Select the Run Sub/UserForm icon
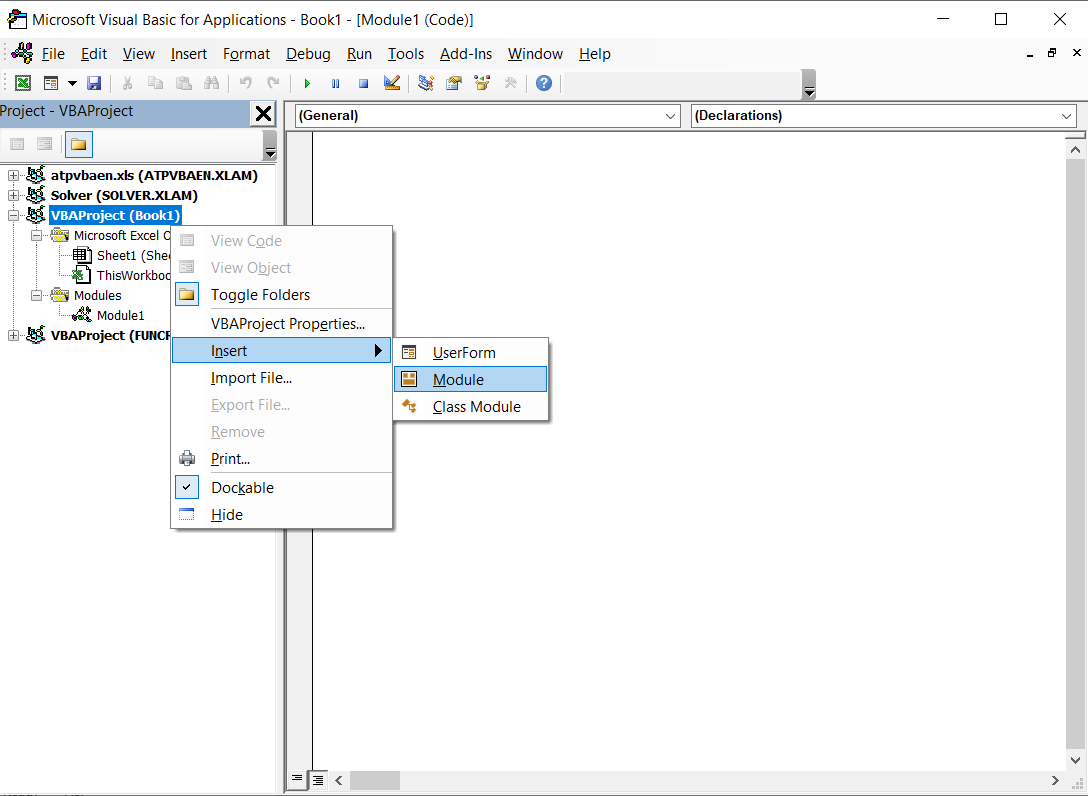Screen dimensions: 1088x796 [307, 82]
